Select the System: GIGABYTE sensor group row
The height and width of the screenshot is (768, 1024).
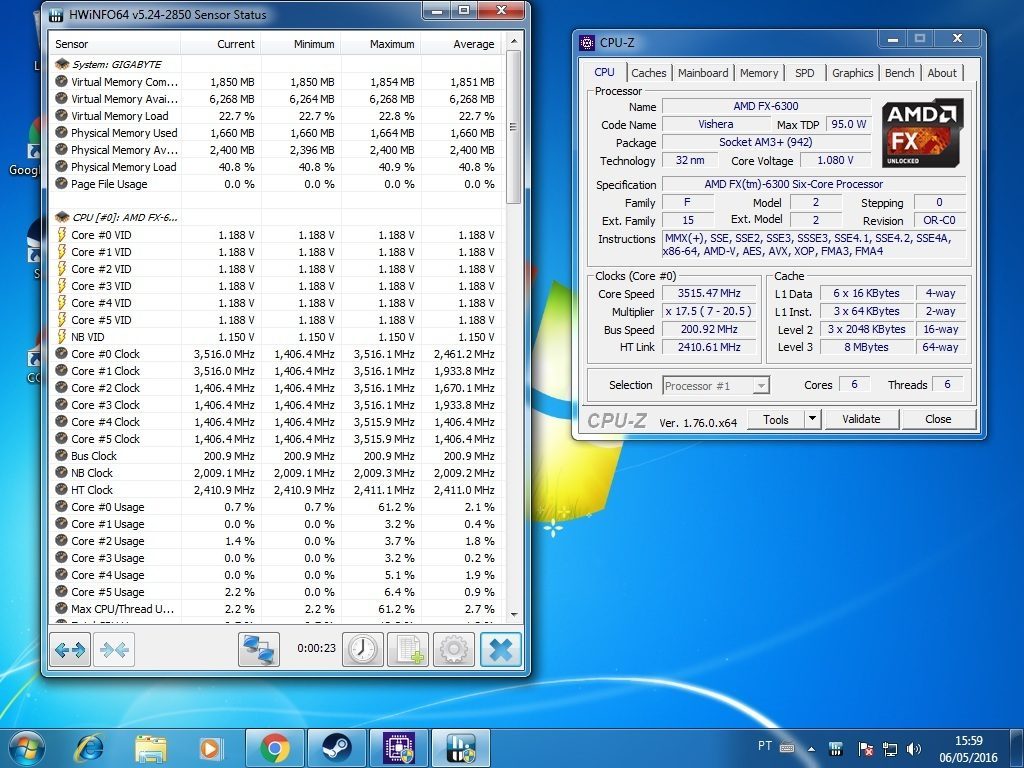coord(276,64)
